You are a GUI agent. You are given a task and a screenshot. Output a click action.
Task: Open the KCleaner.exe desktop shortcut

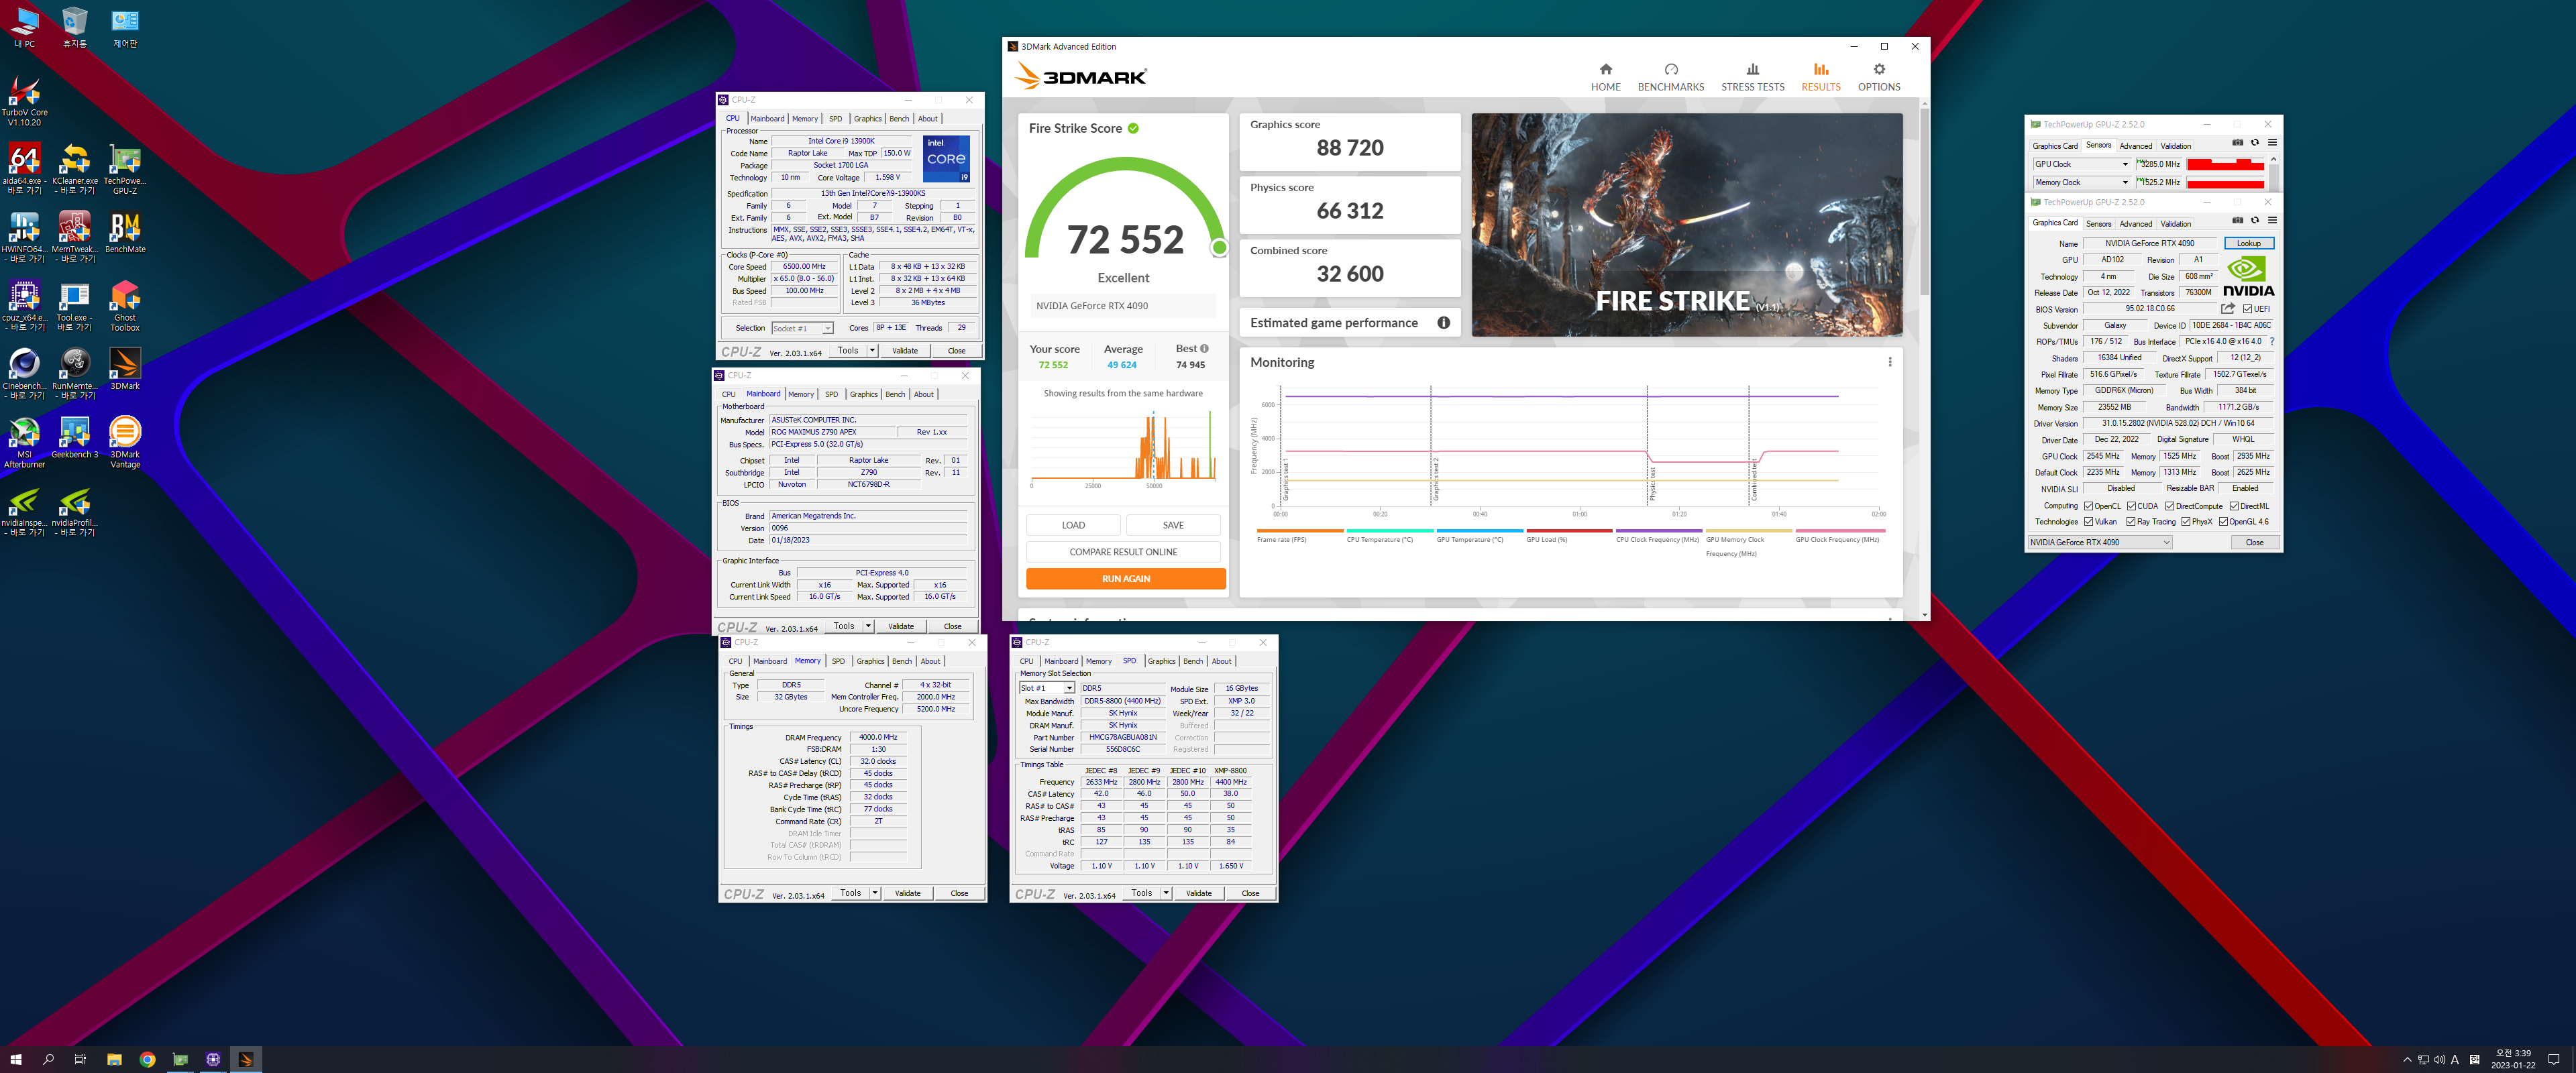click(75, 169)
